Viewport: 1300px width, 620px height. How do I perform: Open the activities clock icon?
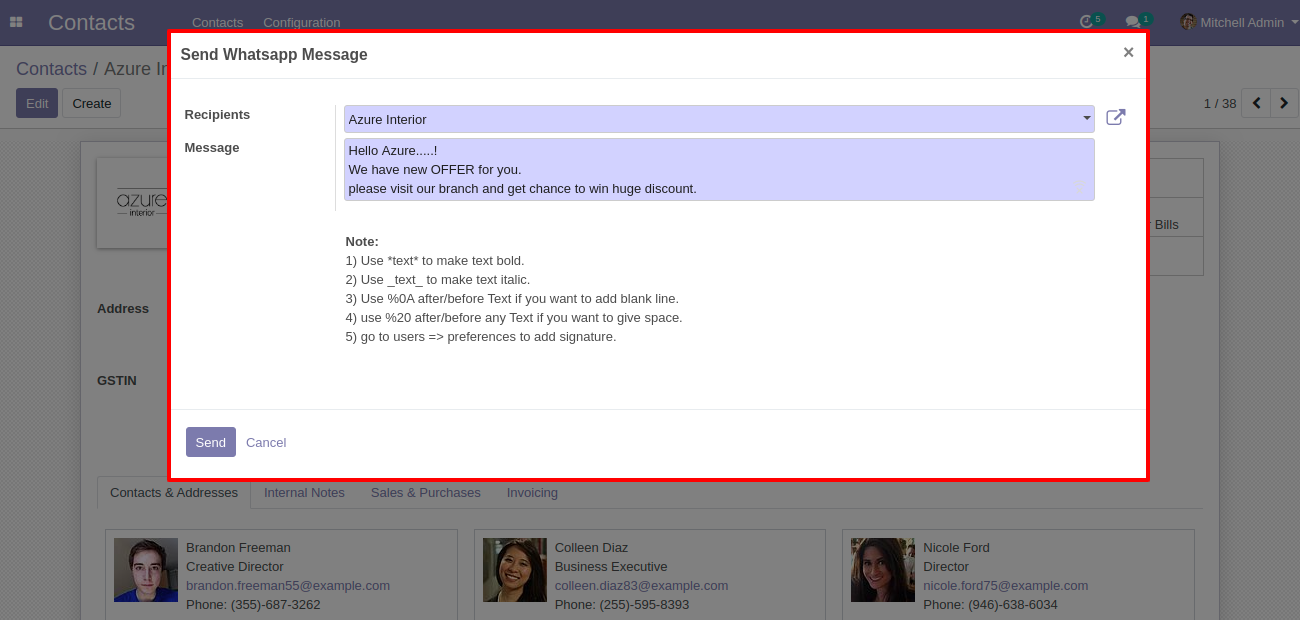point(1087,22)
